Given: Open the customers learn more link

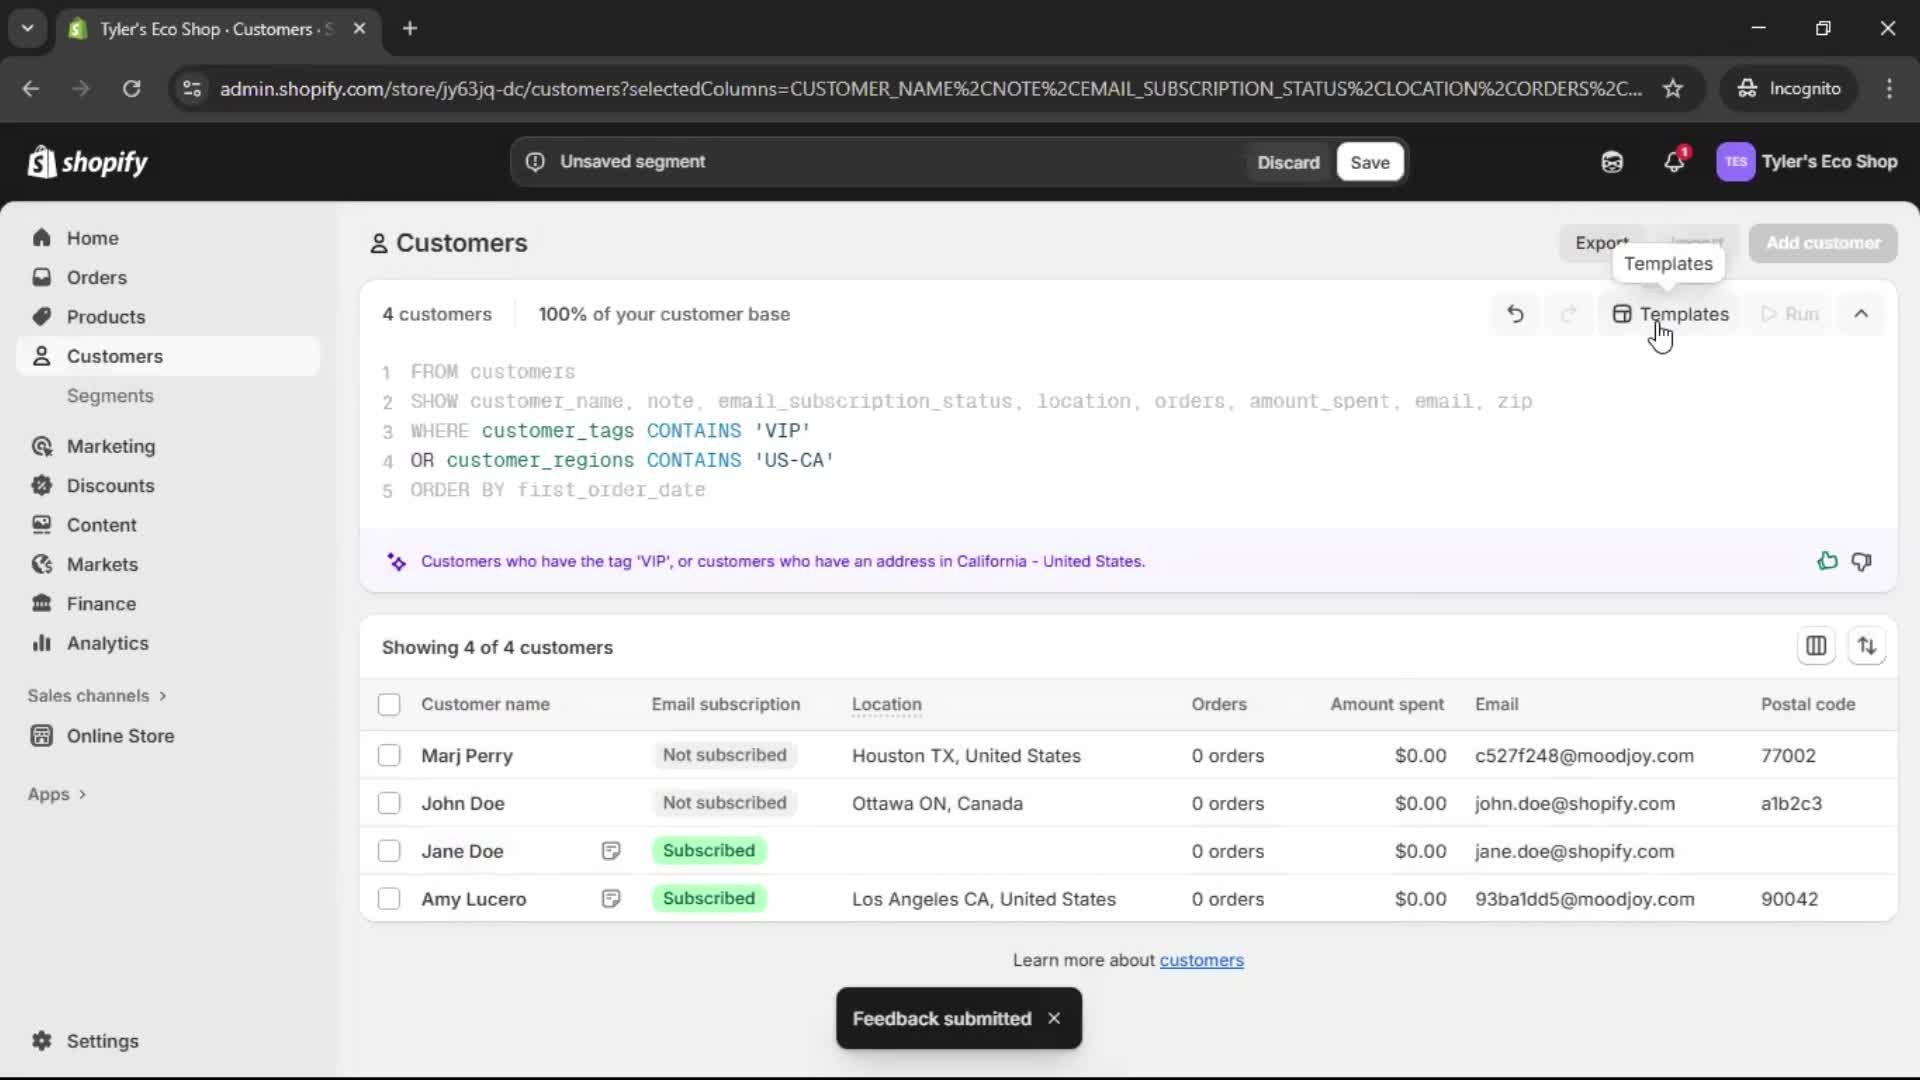Looking at the screenshot, I should [1202, 960].
